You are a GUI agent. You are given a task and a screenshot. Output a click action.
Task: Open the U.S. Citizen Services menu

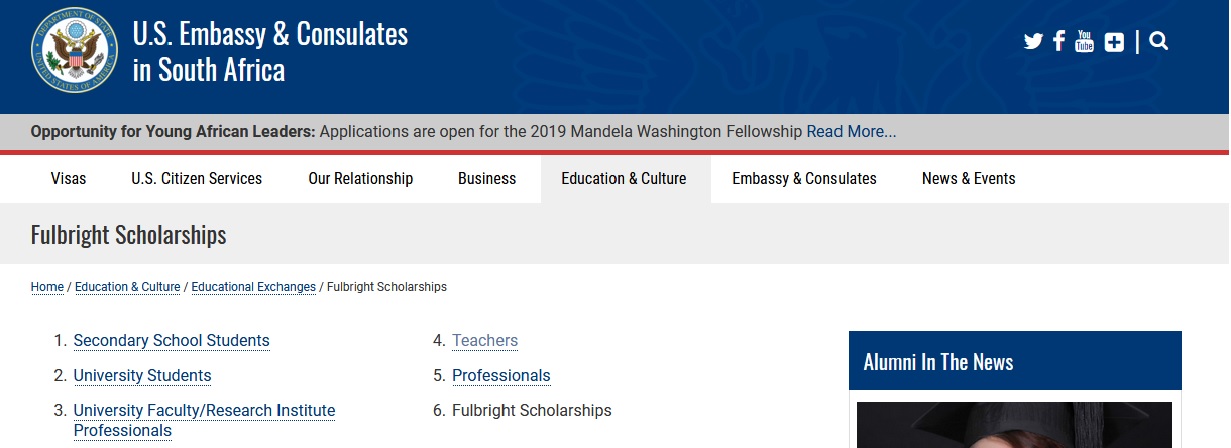click(196, 179)
